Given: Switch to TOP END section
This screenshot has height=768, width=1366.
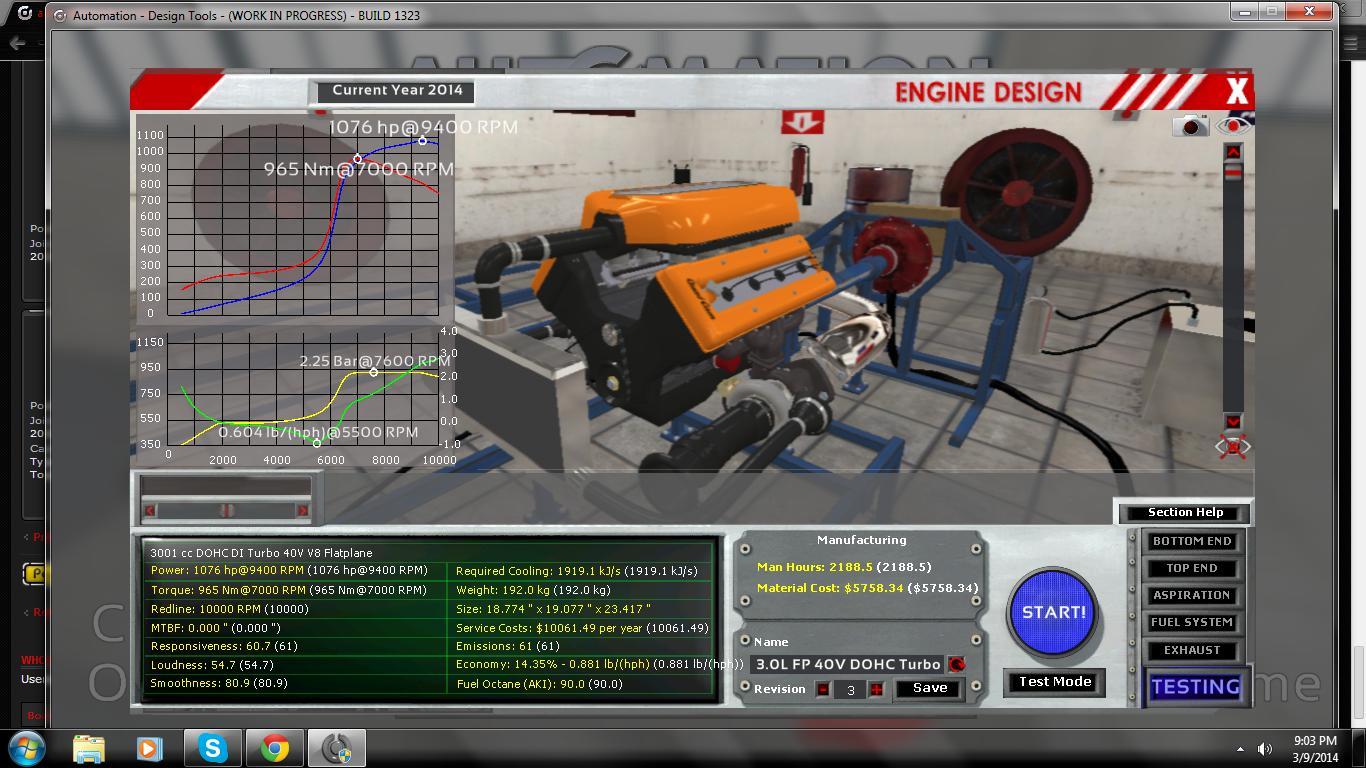Looking at the screenshot, I should [1191, 568].
